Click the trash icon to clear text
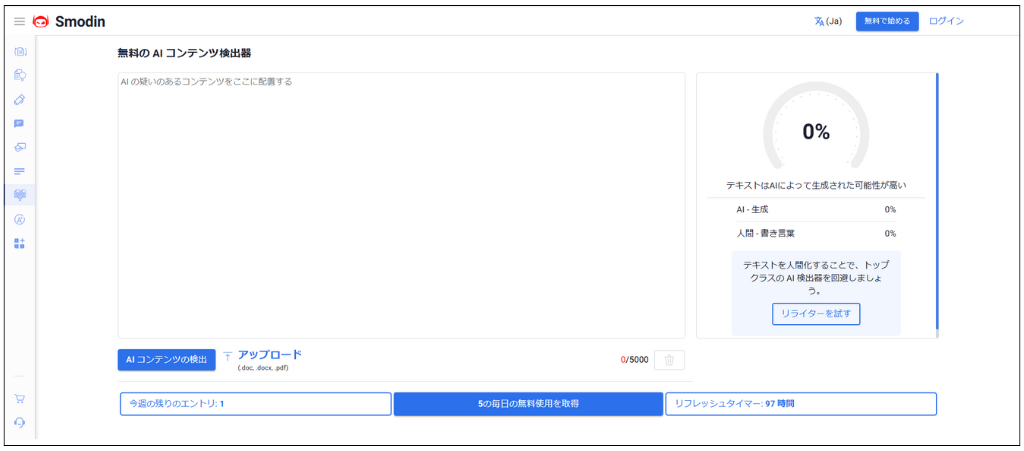 click(669, 360)
